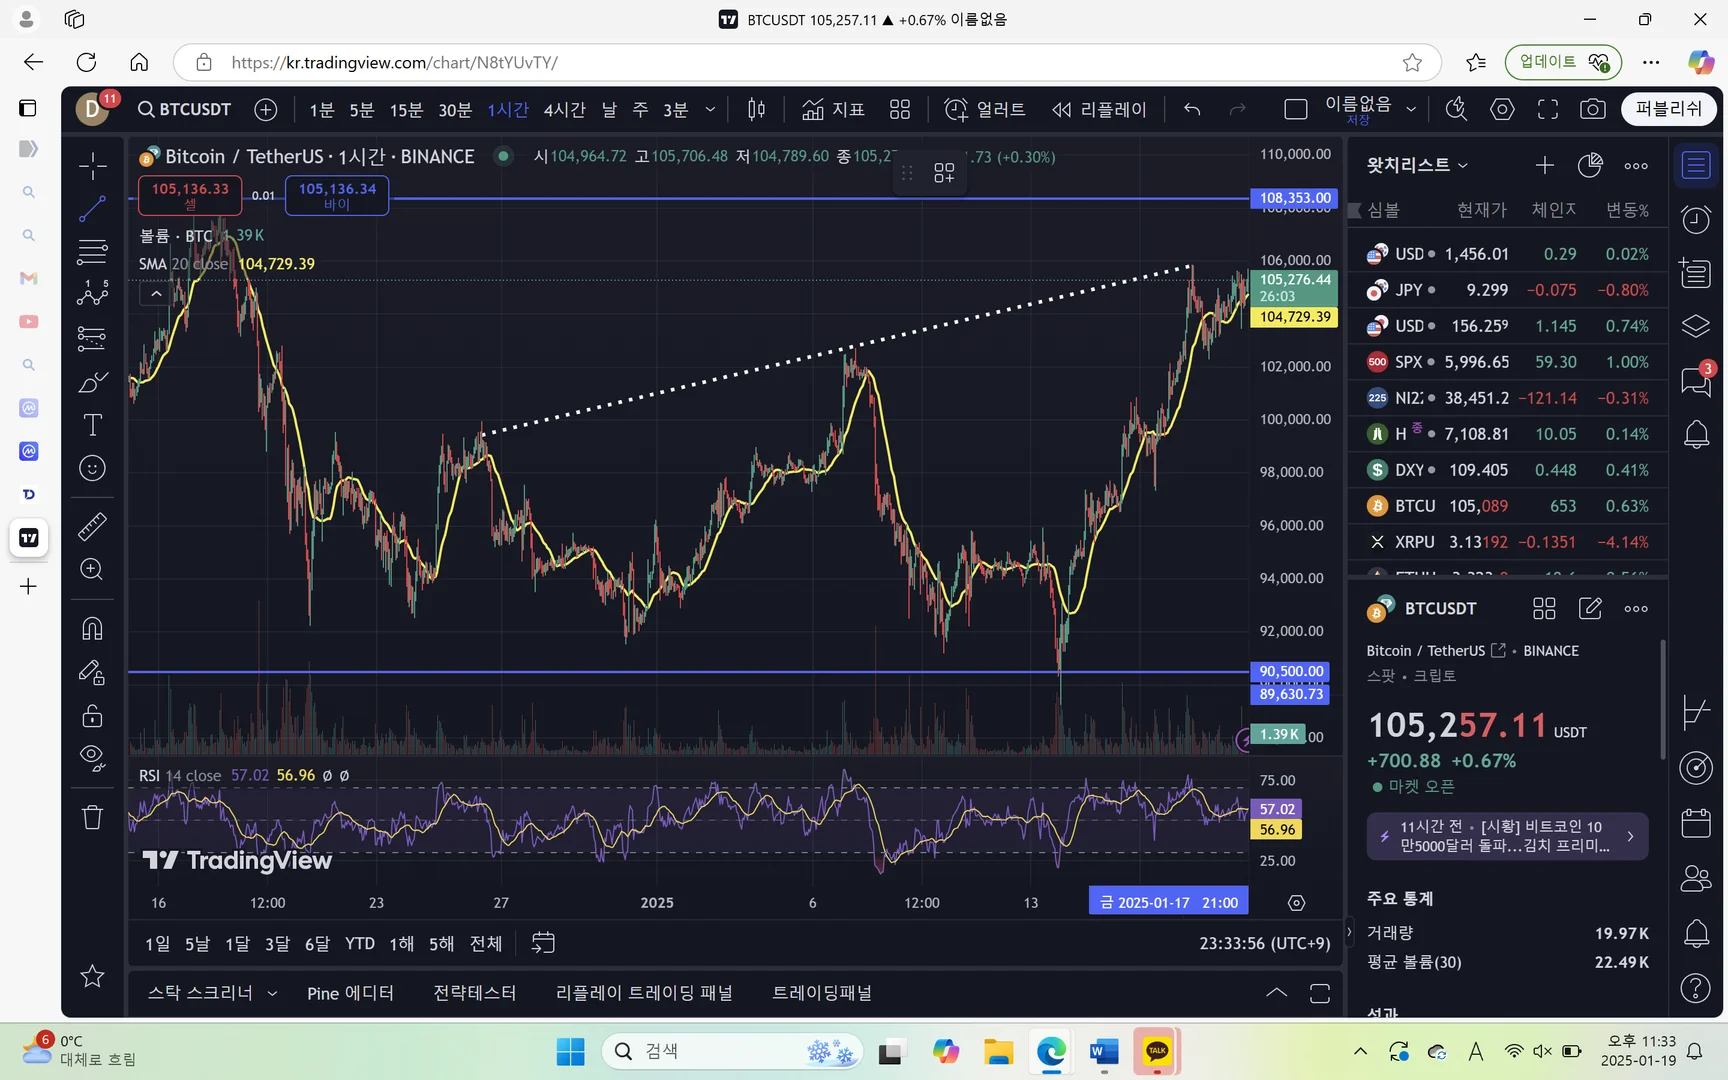Image resolution: width=1728 pixels, height=1080 pixels.
Task: Toggle fullscreen mode for the chart
Action: [1547, 109]
